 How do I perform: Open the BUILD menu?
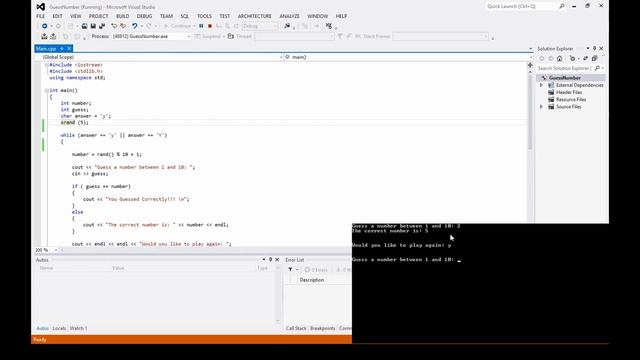pyautogui.click(x=122, y=16)
